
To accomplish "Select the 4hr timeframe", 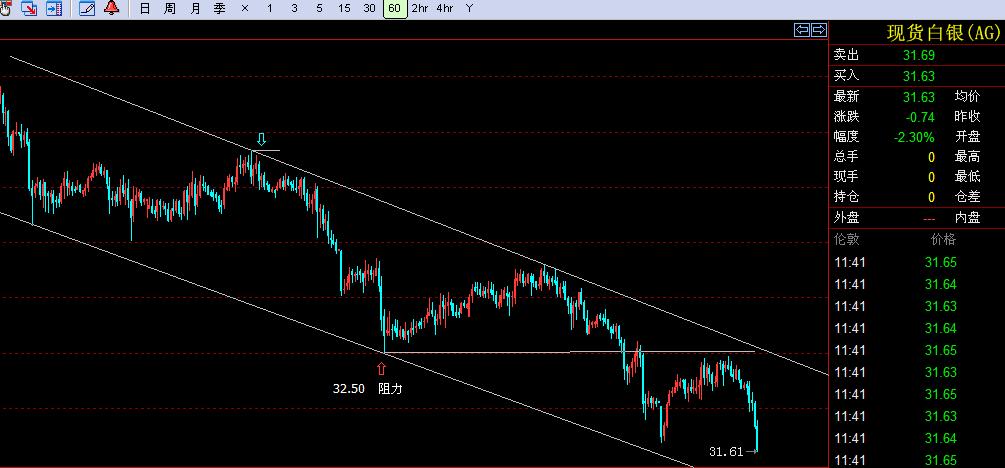I will click(x=445, y=8).
